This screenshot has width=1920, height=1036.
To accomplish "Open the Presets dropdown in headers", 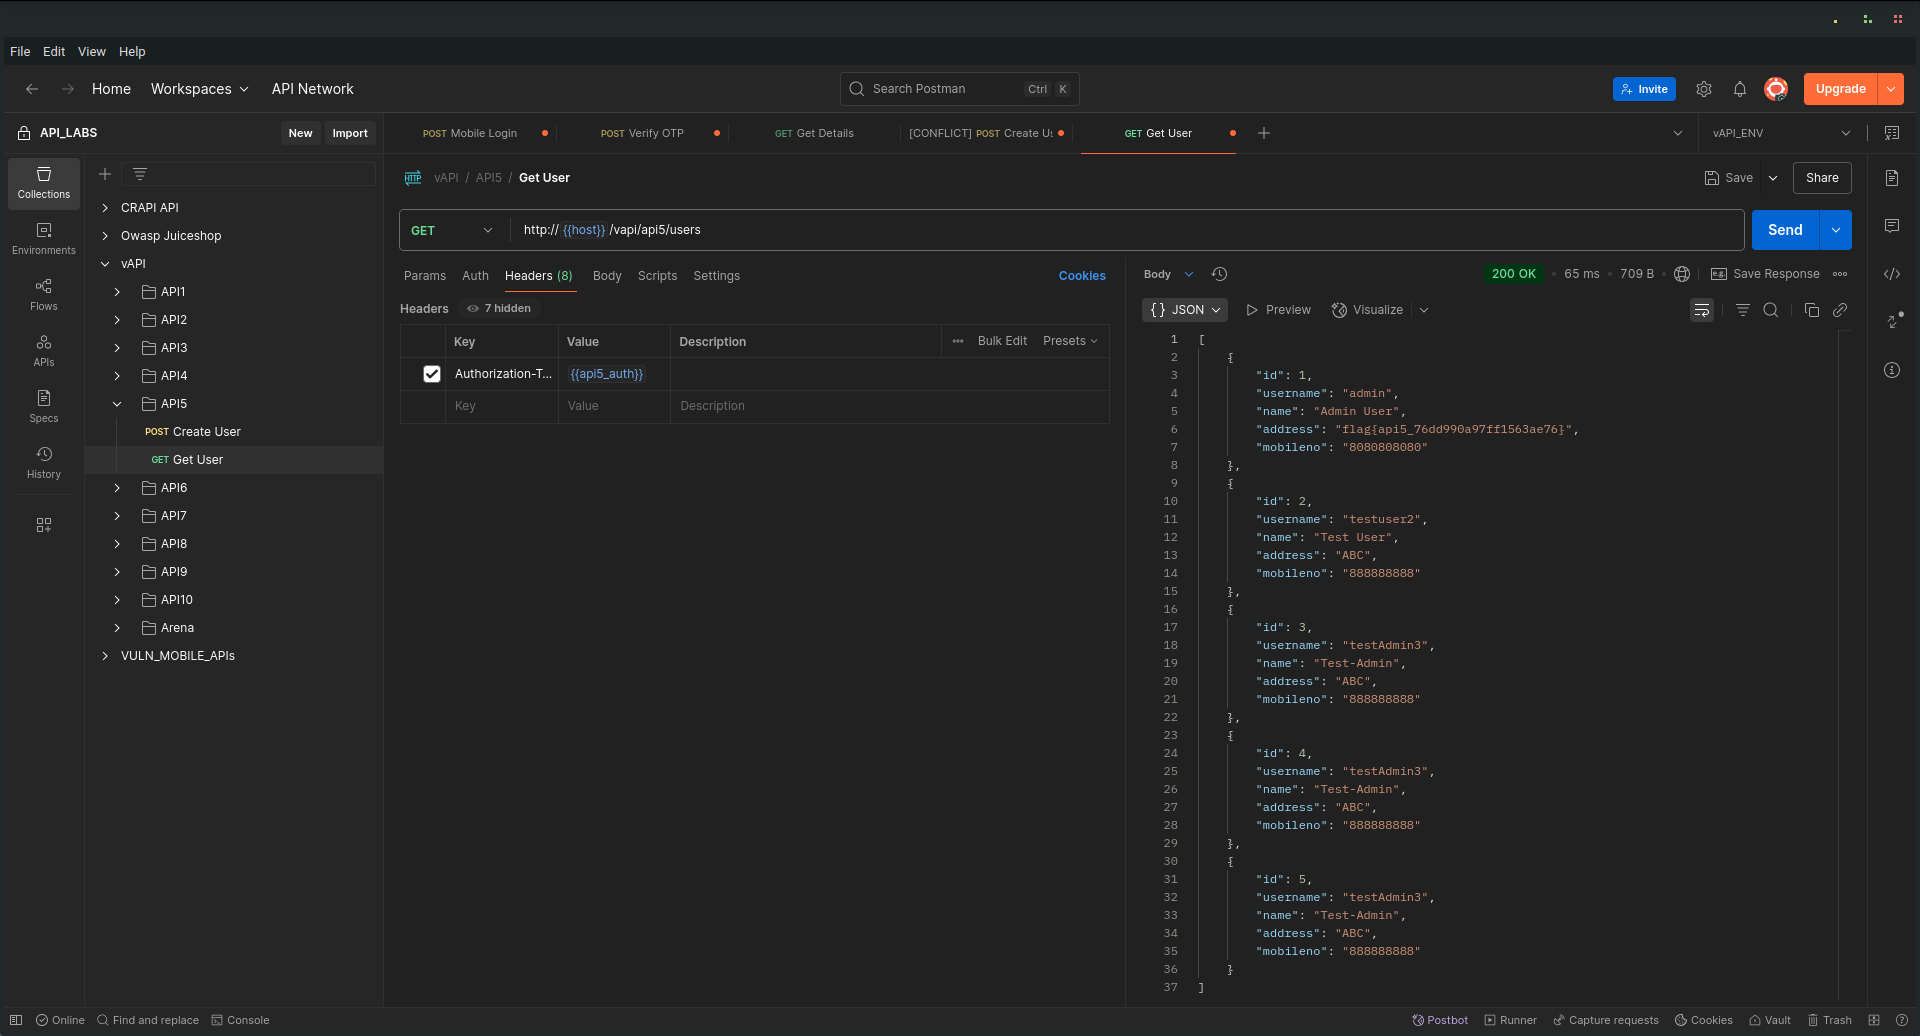I will pos(1070,341).
